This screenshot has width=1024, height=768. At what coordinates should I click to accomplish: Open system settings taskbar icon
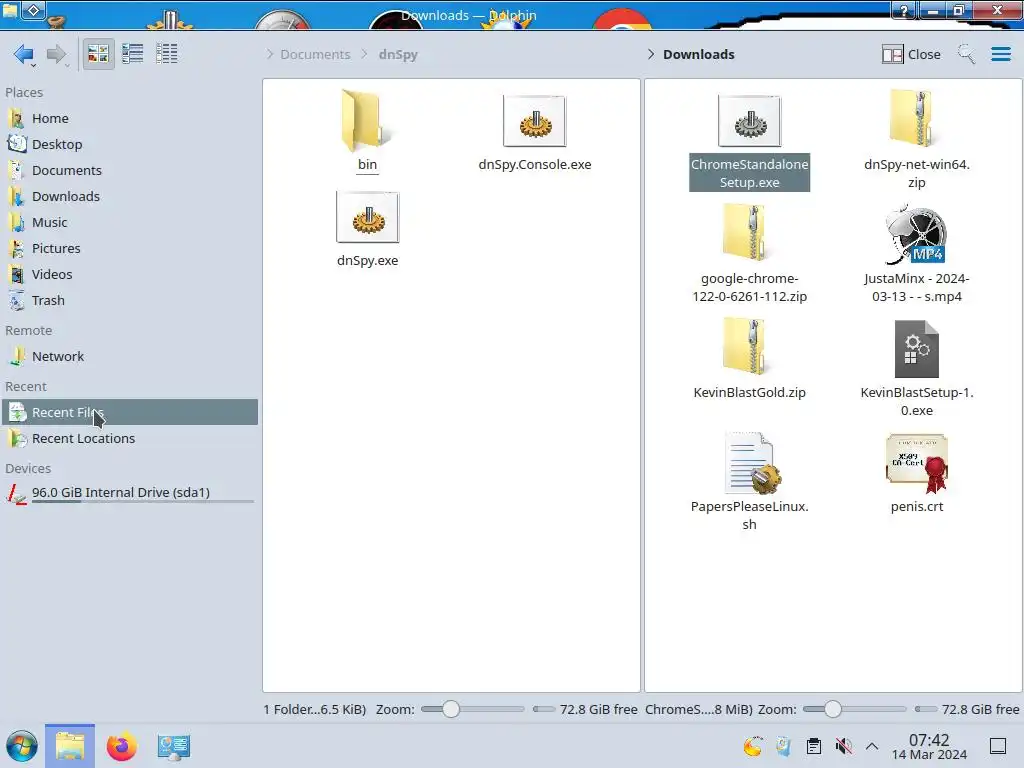[173, 746]
